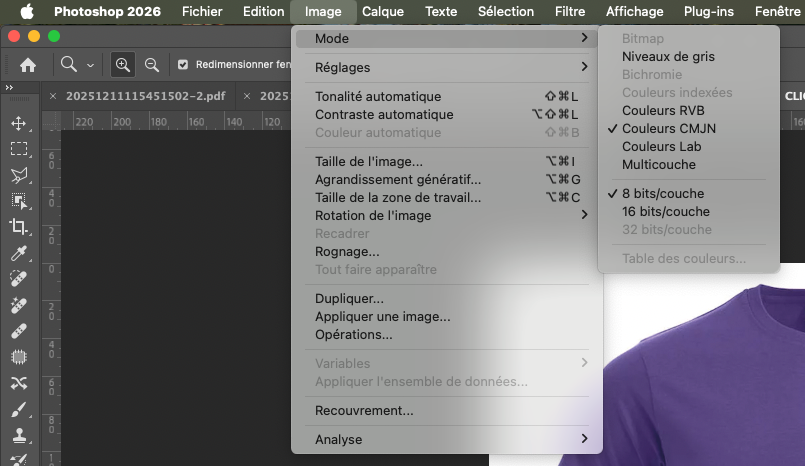Screen dimensions: 805x466
Task: Open the zoom tool preset dropdown arrow
Action: tap(90, 65)
